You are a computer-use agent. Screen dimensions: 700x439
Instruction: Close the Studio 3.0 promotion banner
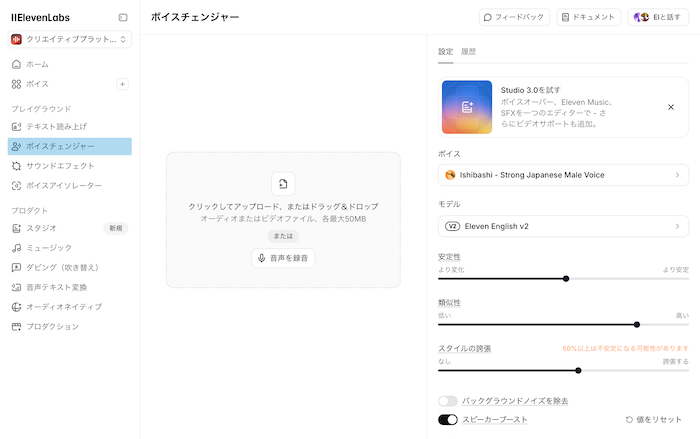pyautogui.click(x=670, y=107)
